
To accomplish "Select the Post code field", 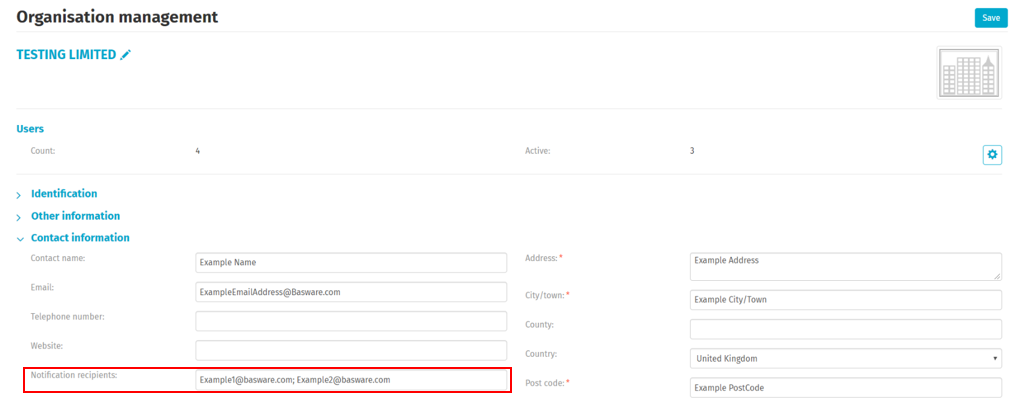I will [x=845, y=387].
